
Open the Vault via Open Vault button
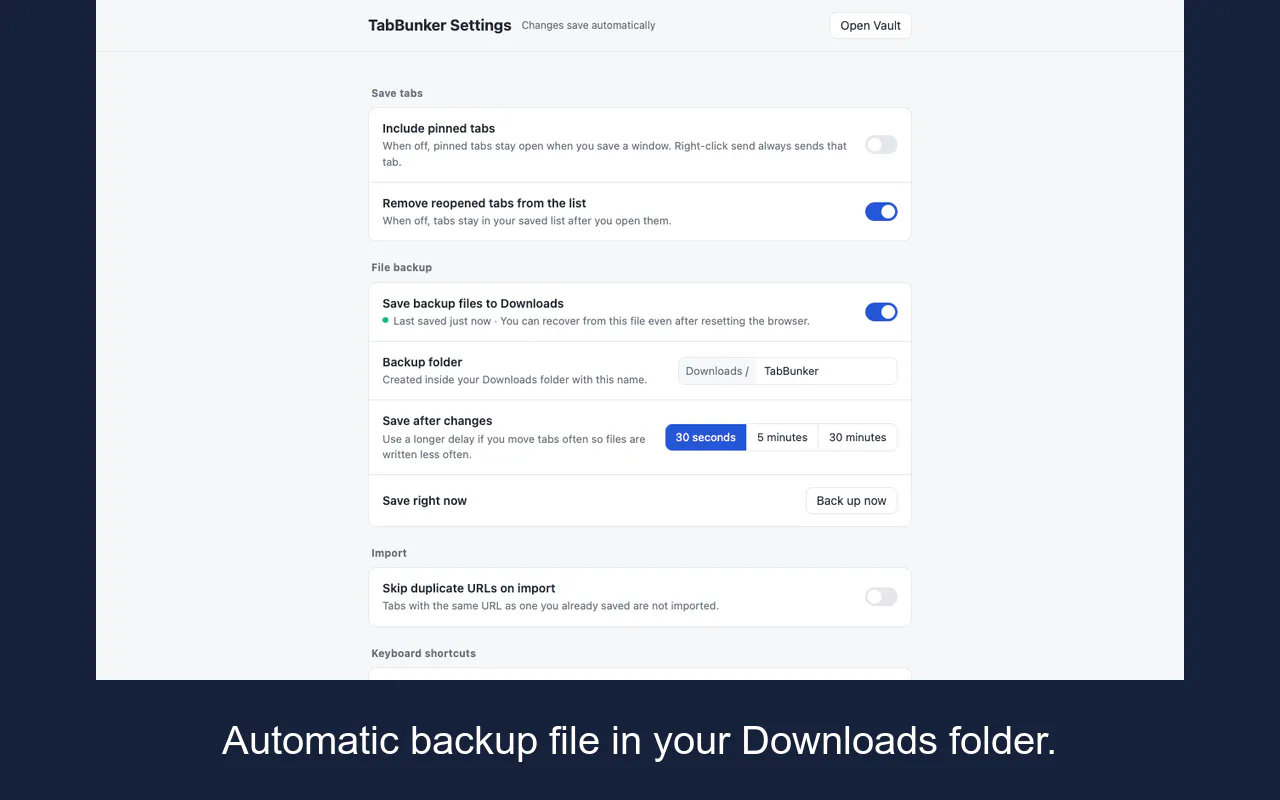[x=870, y=26]
